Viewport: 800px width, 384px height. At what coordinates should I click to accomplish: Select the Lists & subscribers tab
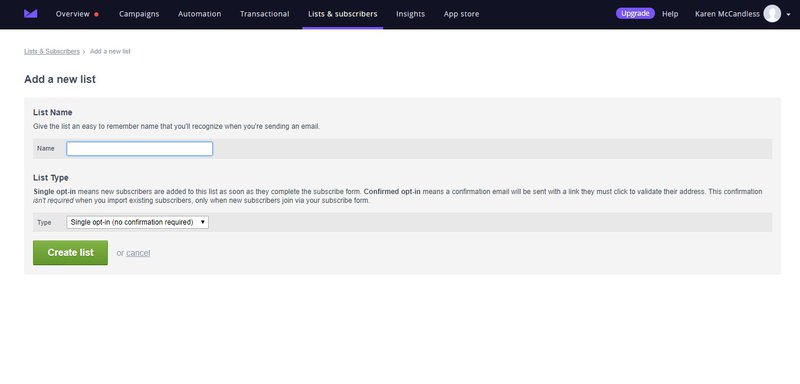click(x=343, y=14)
